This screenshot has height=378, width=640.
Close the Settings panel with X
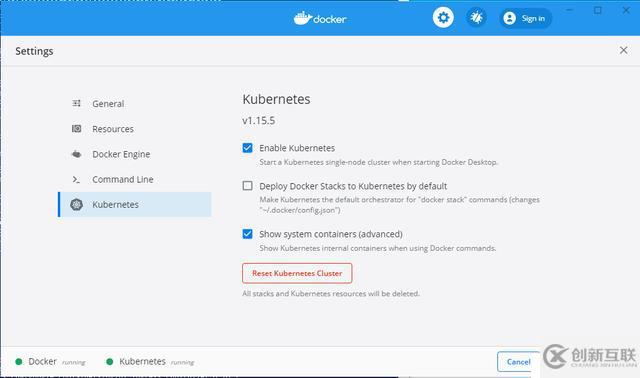[623, 50]
